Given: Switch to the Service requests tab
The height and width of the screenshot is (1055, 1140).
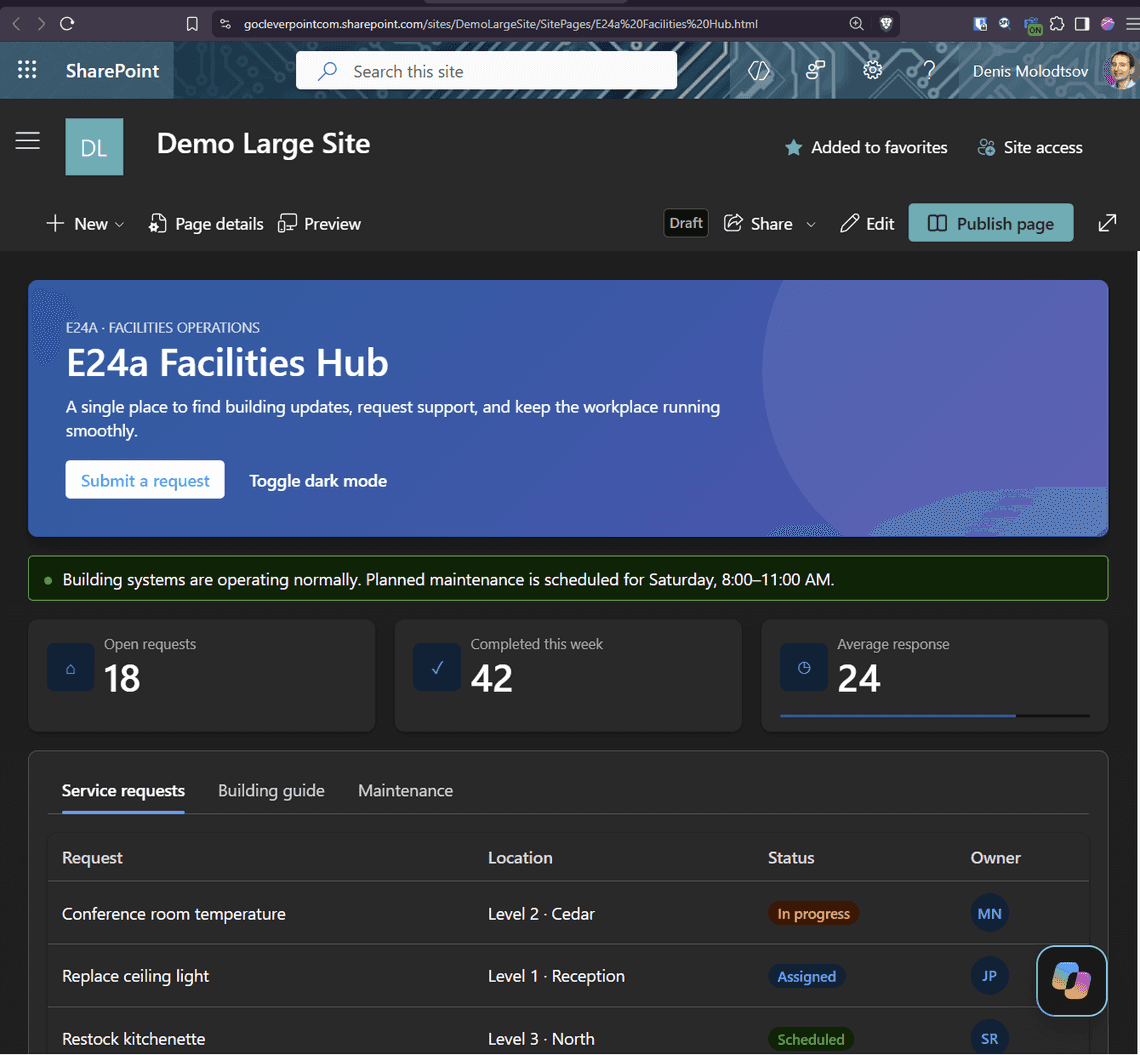Looking at the screenshot, I should tap(123, 790).
